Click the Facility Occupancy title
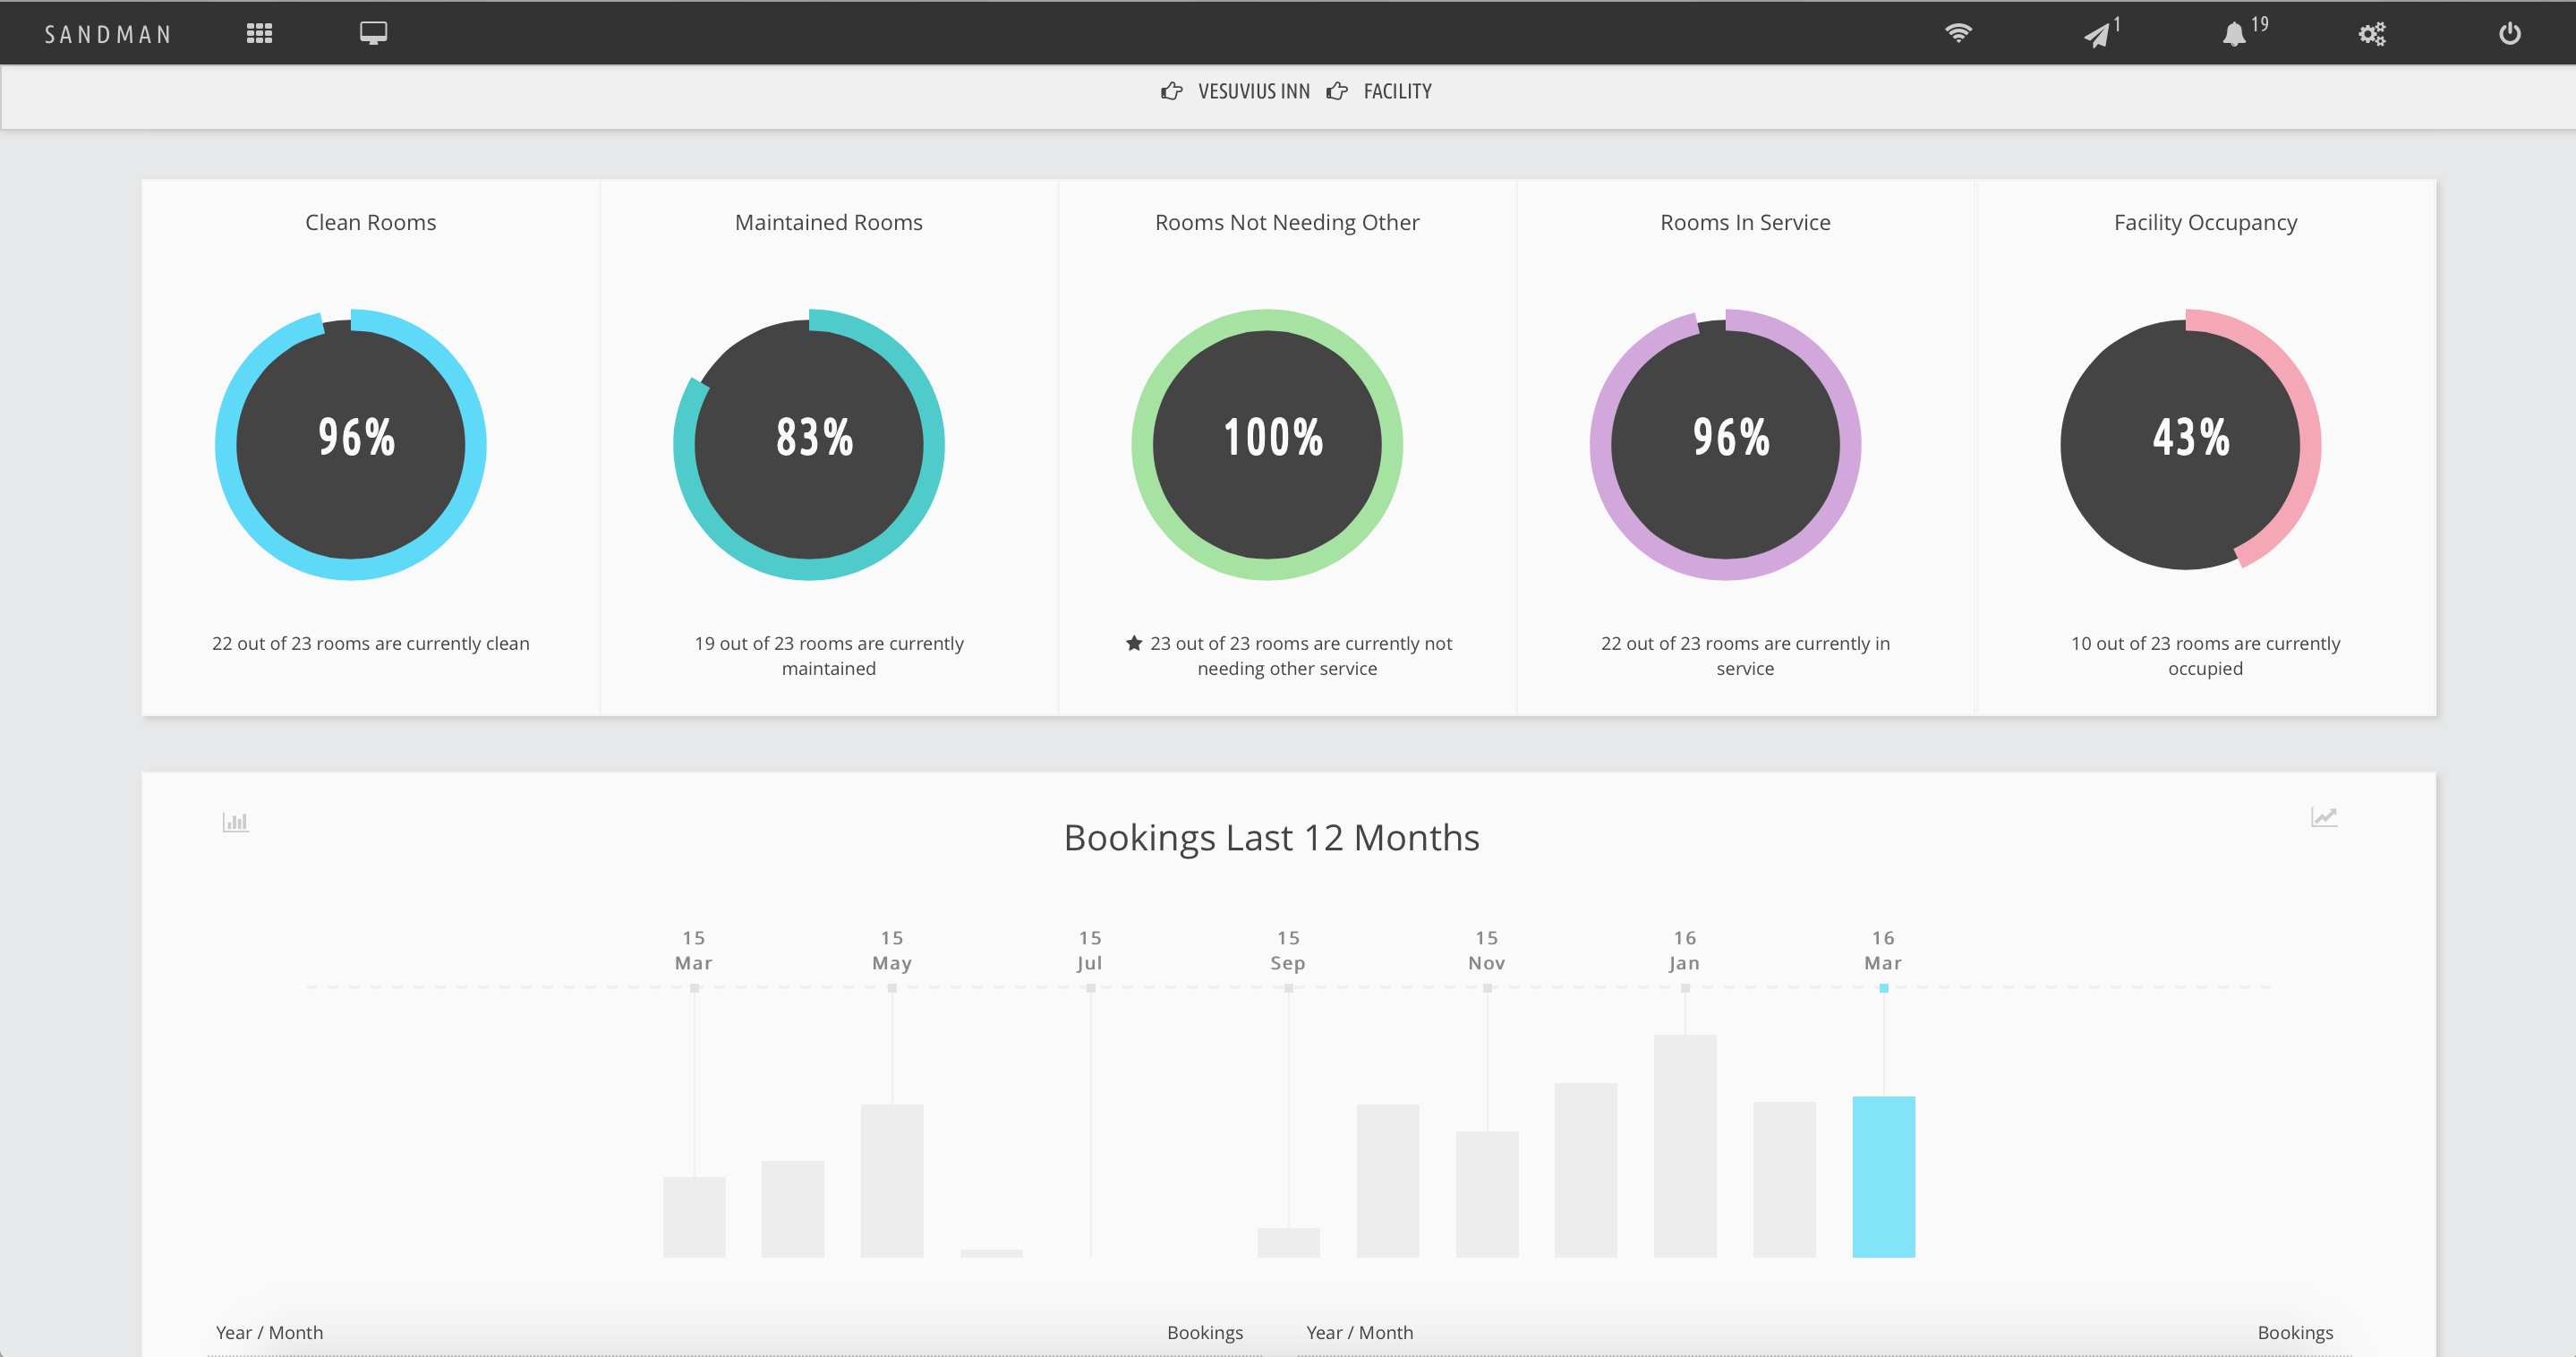 coord(2205,222)
